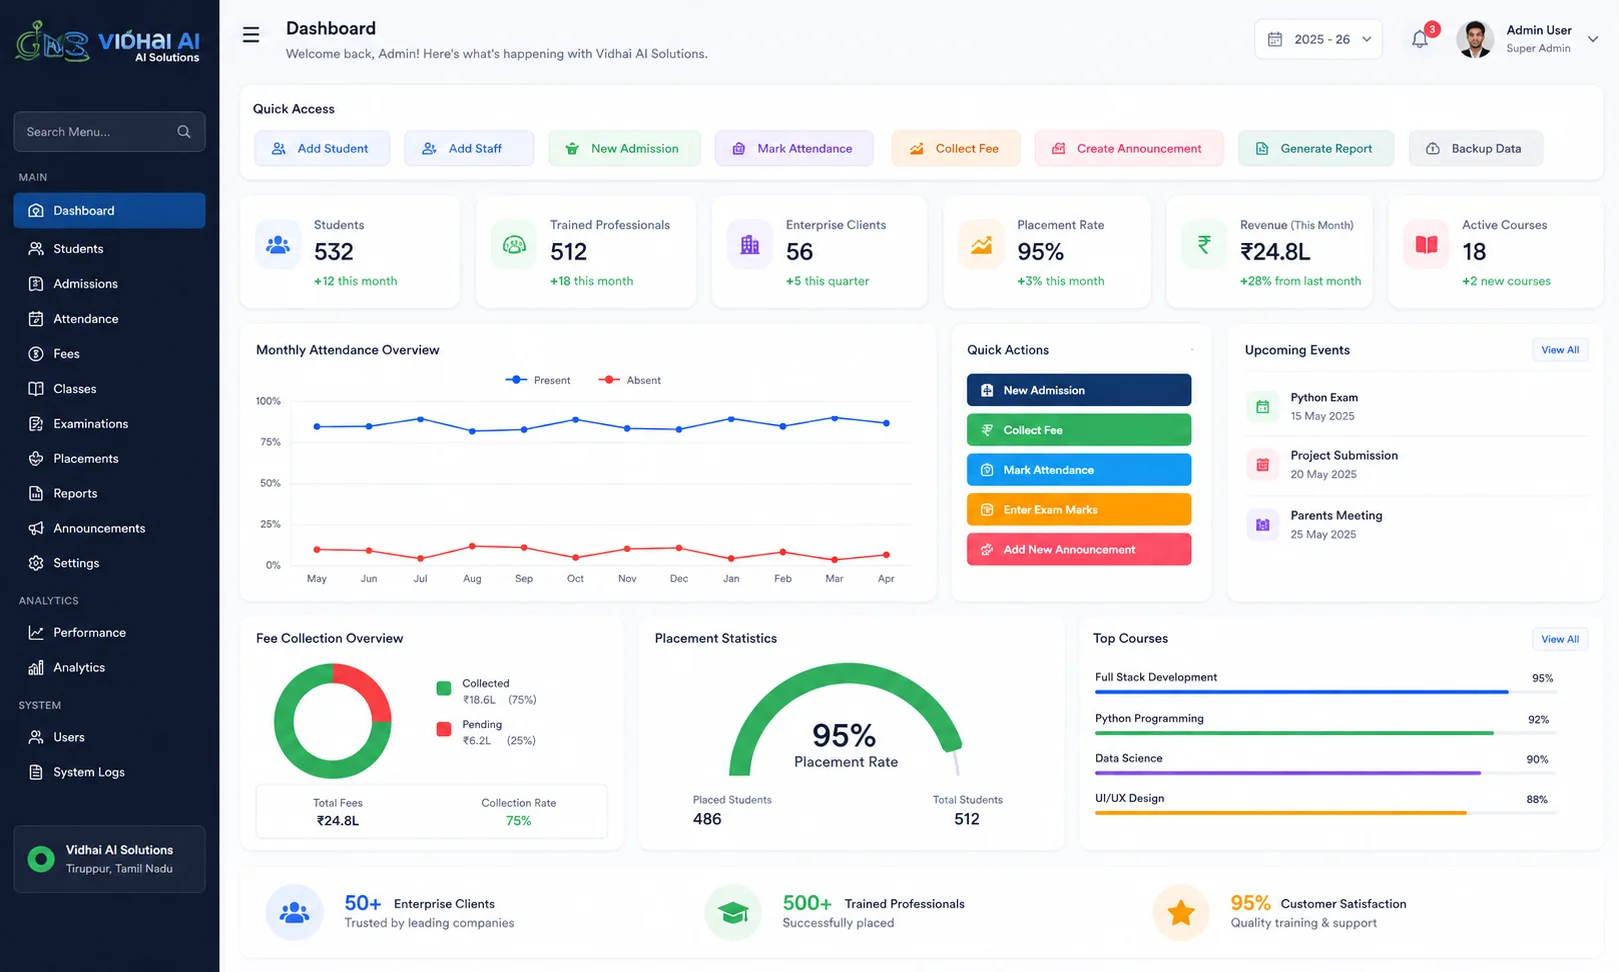The image size is (1619, 972).
Task: Click View All in Upcoming Events
Action: (x=1560, y=350)
